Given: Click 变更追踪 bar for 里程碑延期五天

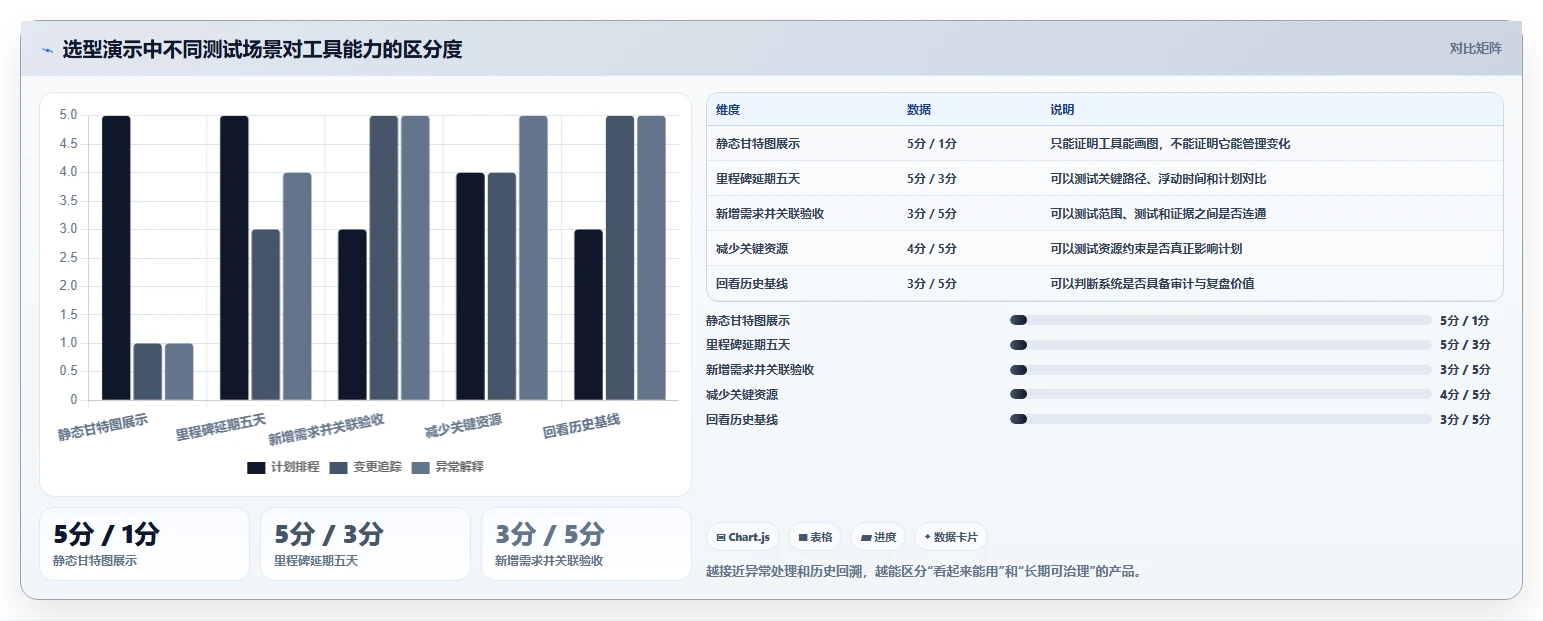Looking at the screenshot, I should [266, 315].
